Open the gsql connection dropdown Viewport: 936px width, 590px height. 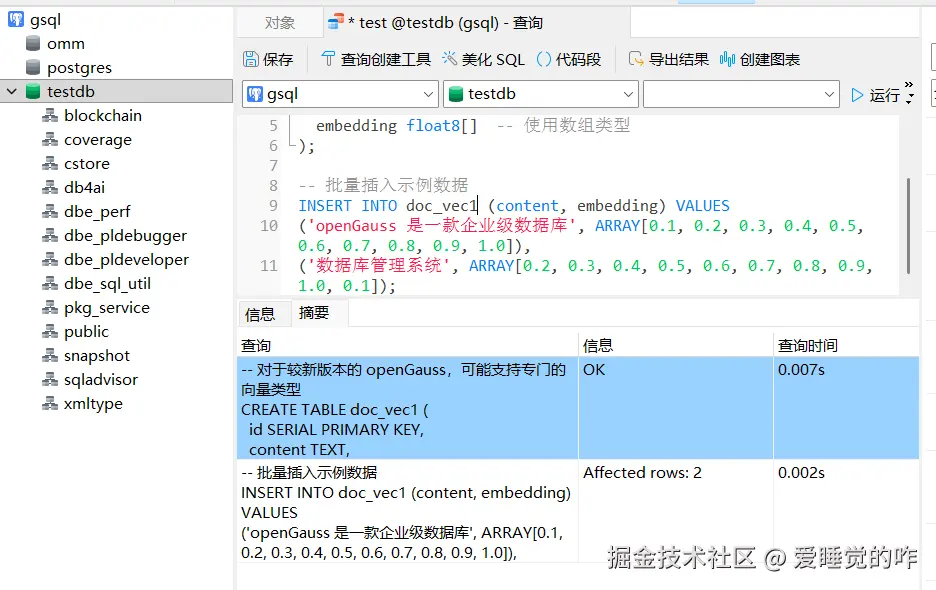click(340, 94)
